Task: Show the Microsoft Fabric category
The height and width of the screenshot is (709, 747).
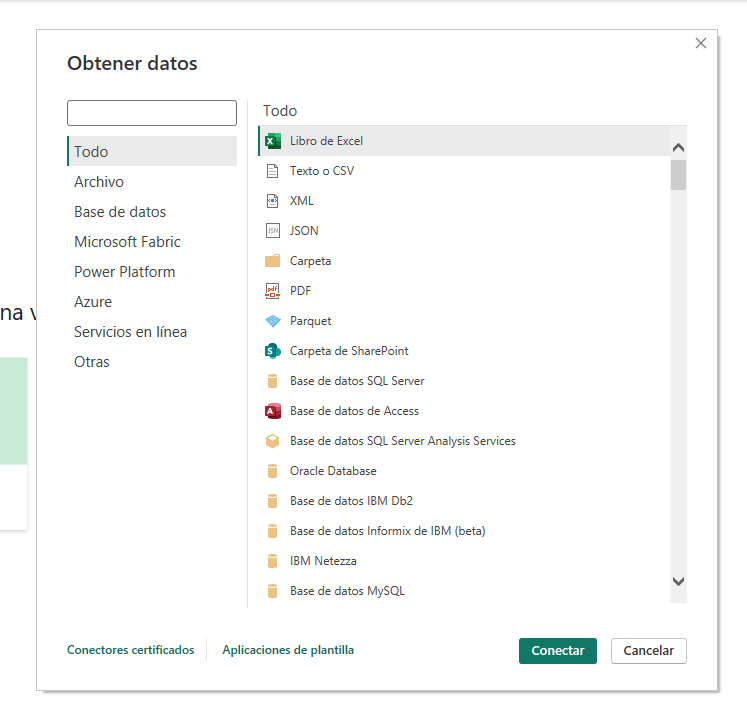Action: 127,242
